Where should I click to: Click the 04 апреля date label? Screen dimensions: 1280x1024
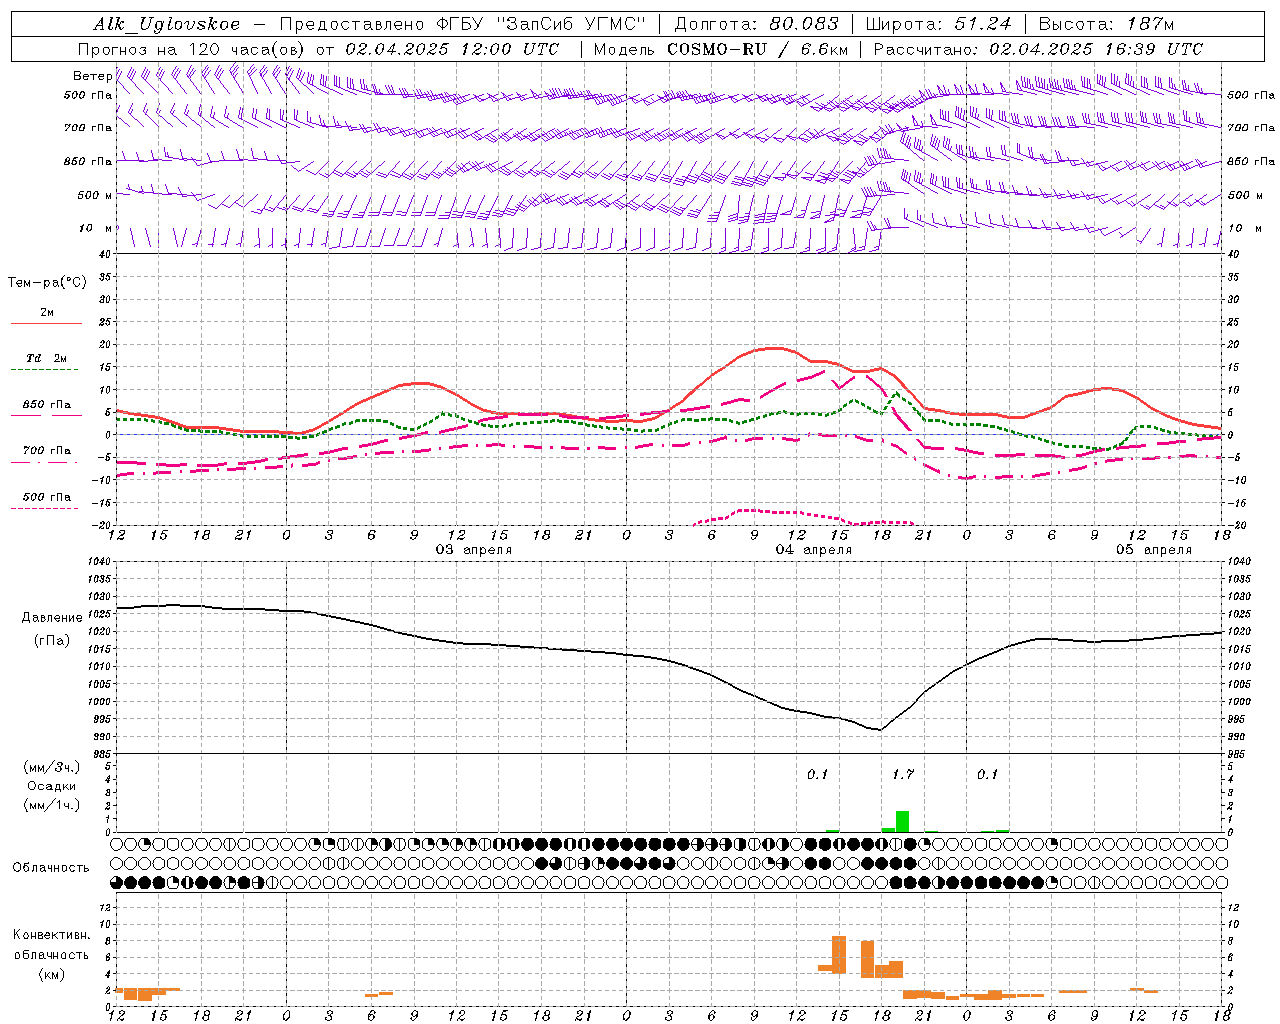coord(814,550)
